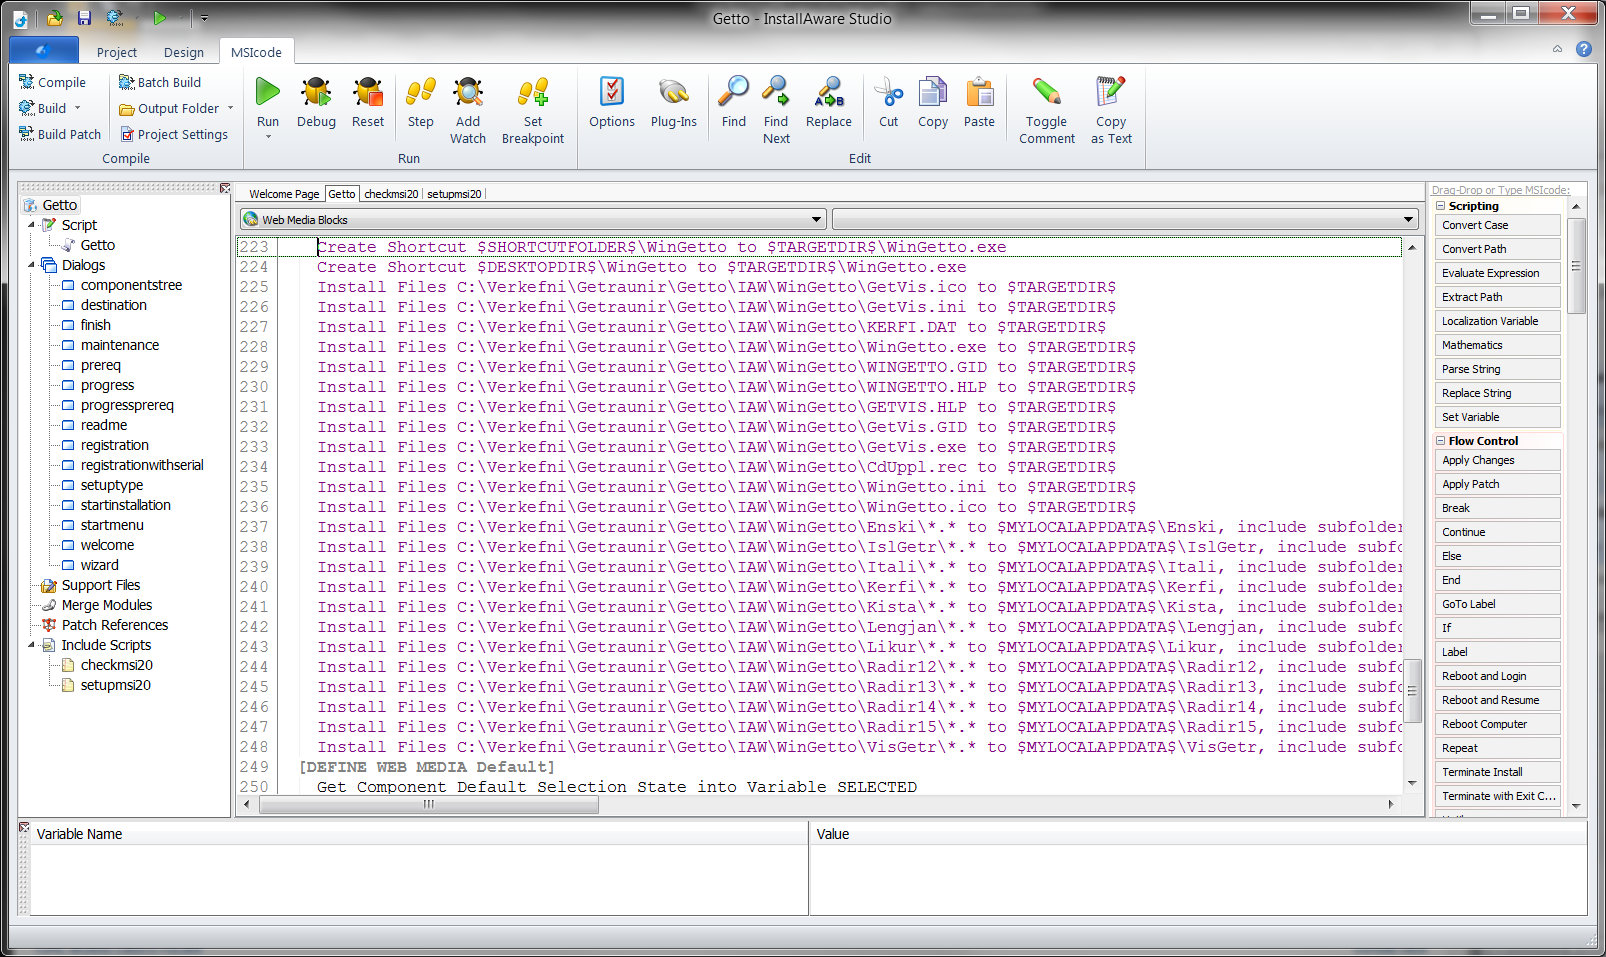1606x957 pixels.
Task: Click Set Breakpoint icon
Action: (x=533, y=93)
